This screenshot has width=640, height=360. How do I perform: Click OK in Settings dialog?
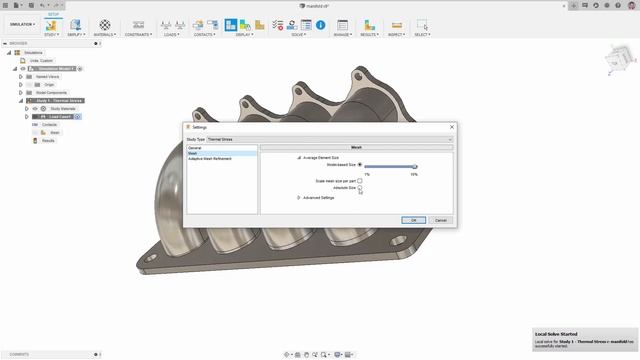(413, 220)
